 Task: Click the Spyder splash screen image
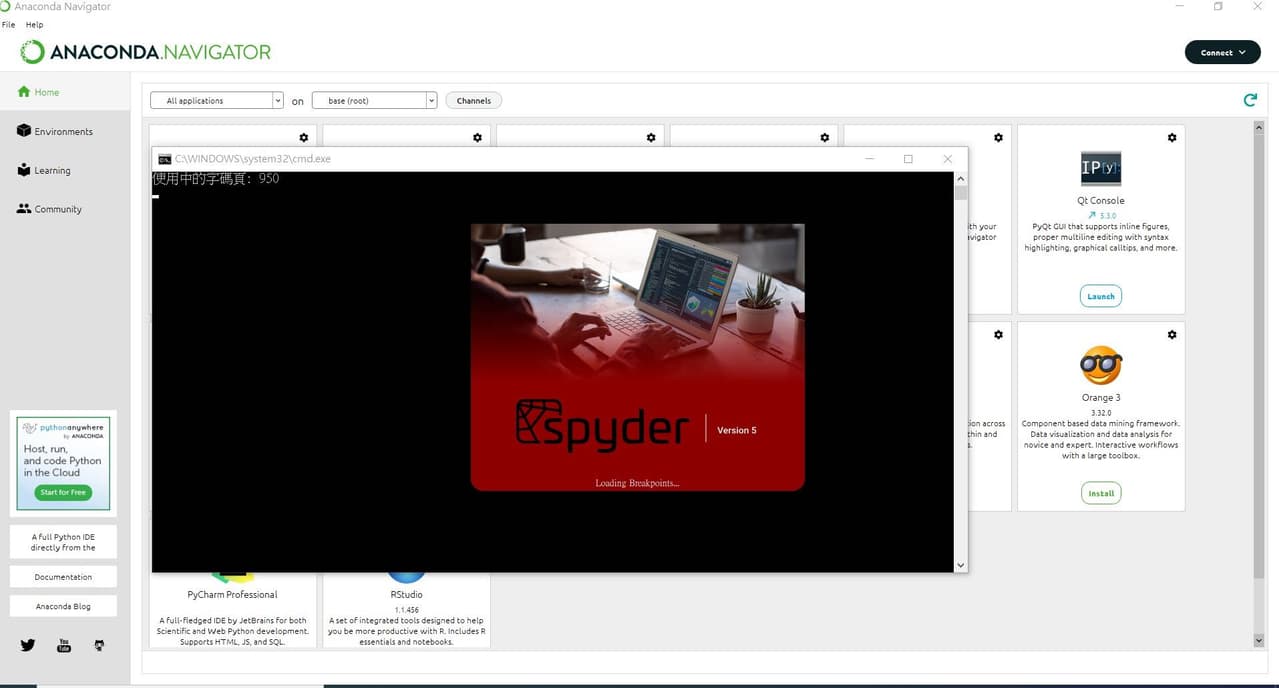point(638,357)
